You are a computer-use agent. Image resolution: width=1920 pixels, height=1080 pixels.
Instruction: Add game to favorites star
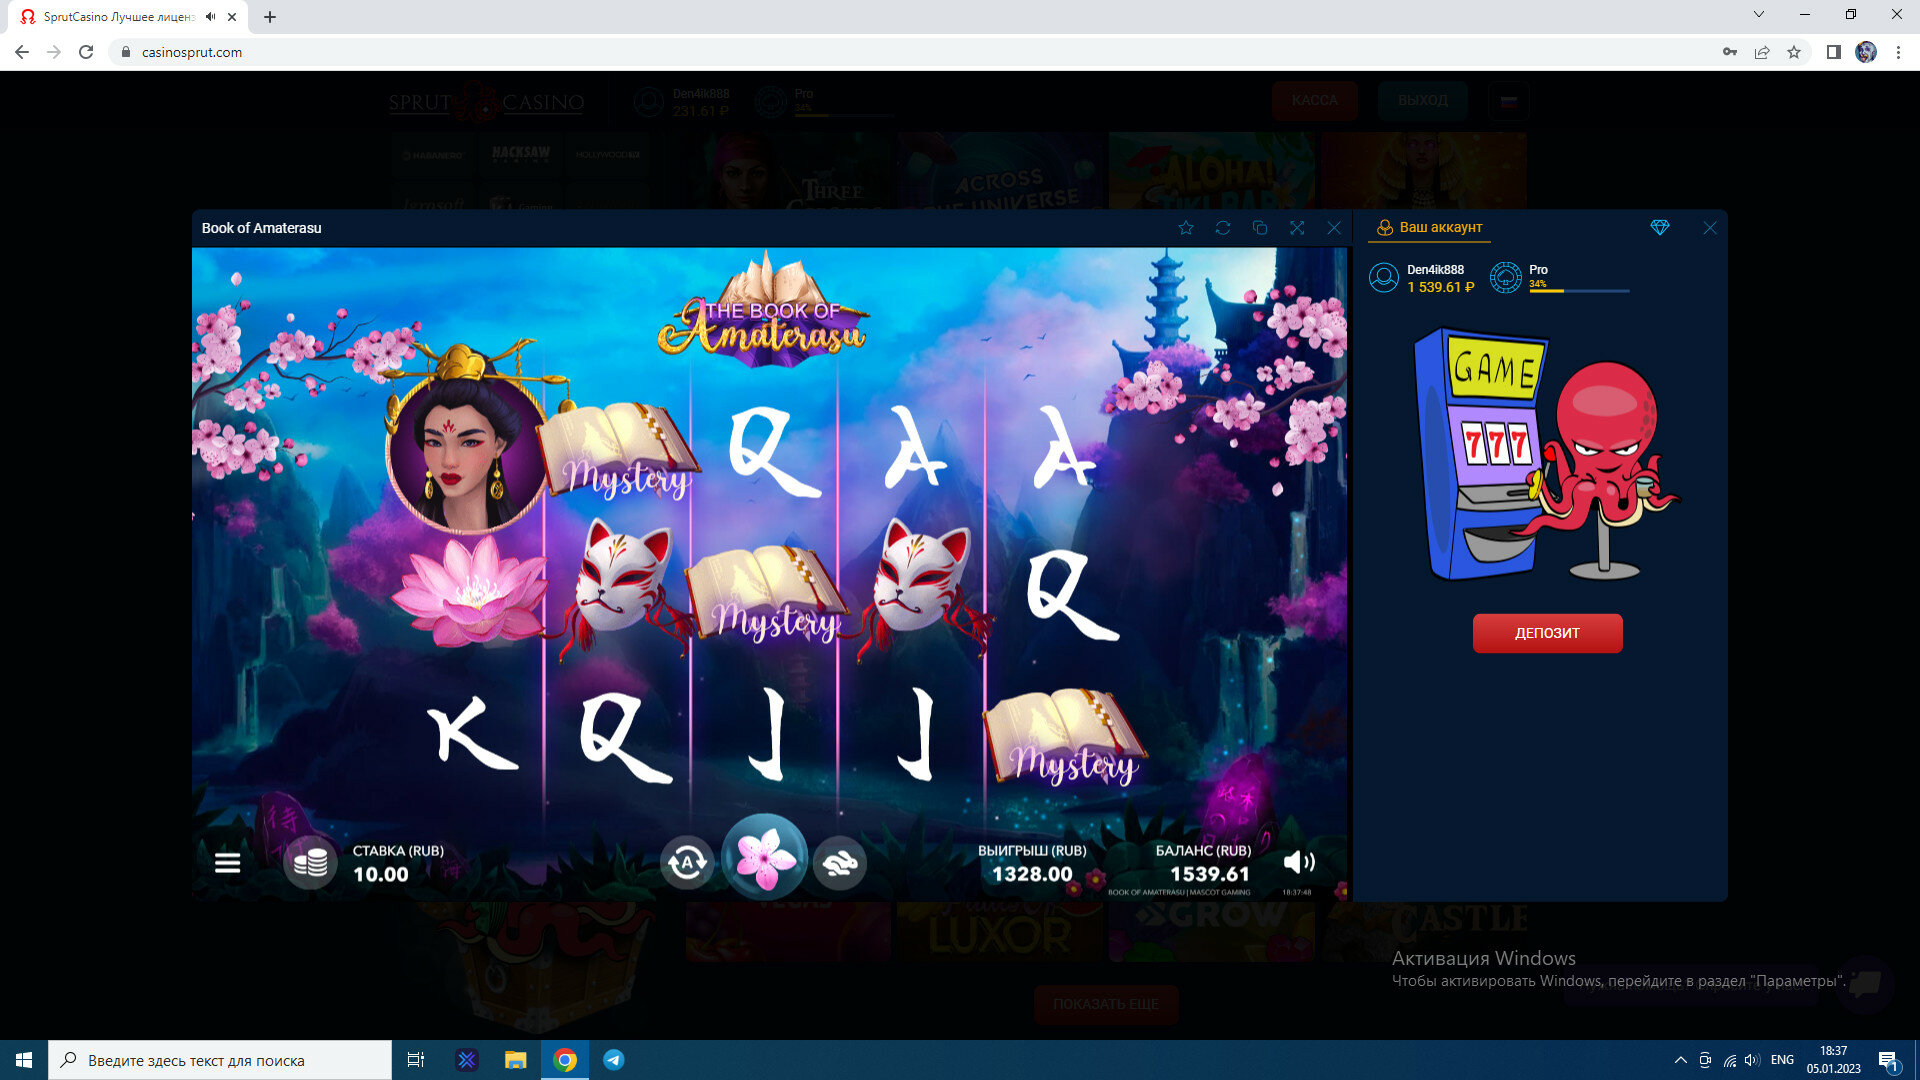1186,228
